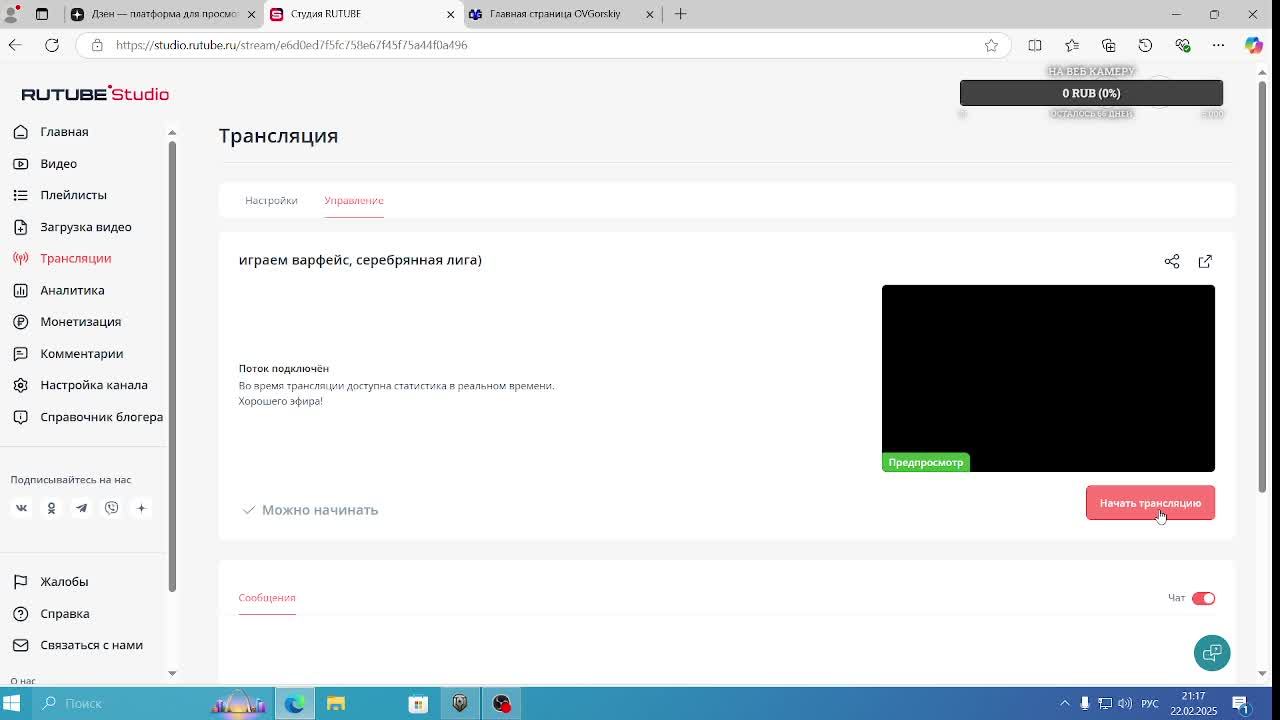The image size is (1280, 720).
Task: Open the Odnoklassniki social icon
Action: (51, 508)
